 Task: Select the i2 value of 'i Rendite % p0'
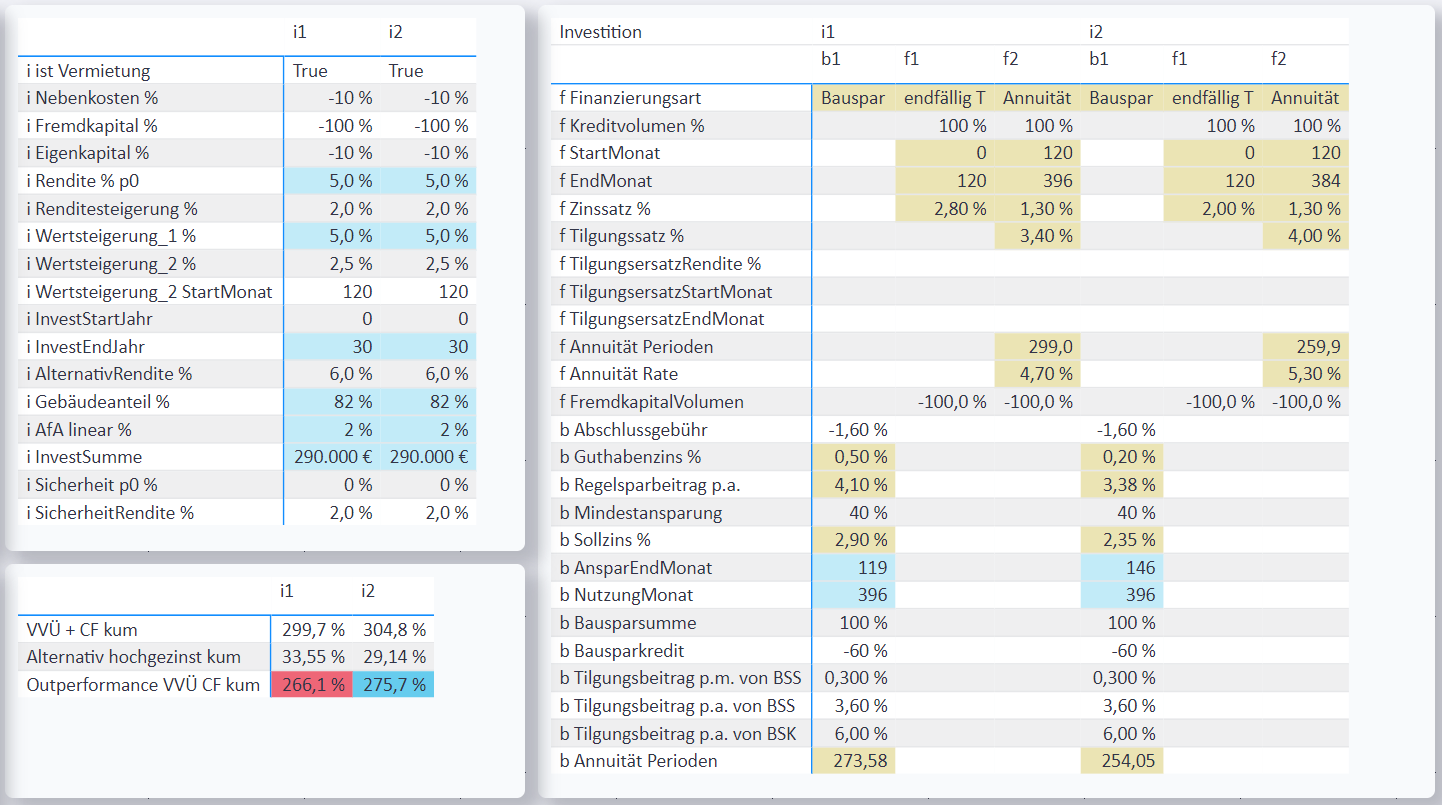(429, 181)
